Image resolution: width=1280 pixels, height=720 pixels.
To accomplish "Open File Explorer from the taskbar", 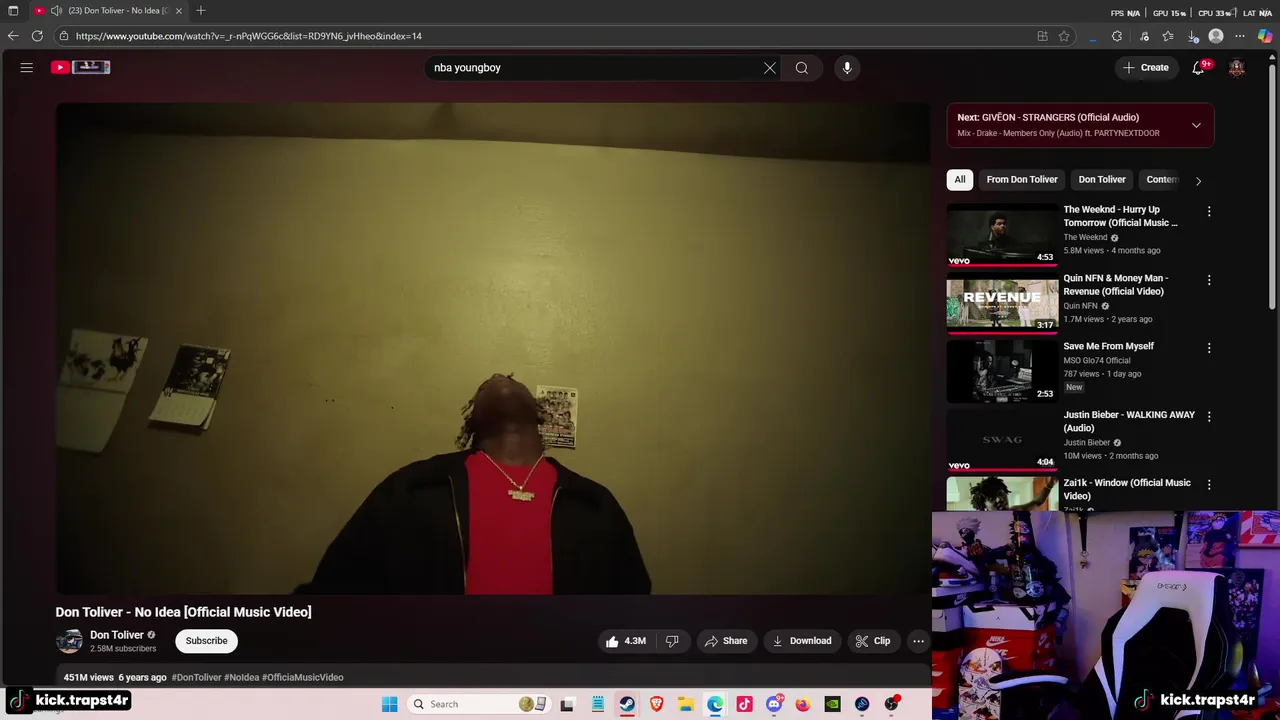I will pos(686,704).
